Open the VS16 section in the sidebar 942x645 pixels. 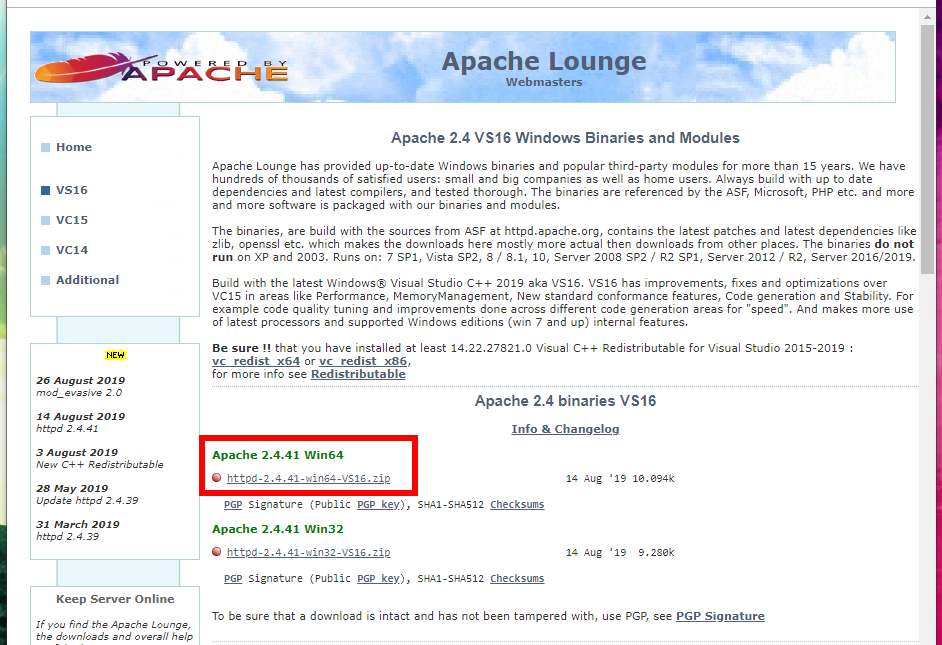(x=71, y=190)
